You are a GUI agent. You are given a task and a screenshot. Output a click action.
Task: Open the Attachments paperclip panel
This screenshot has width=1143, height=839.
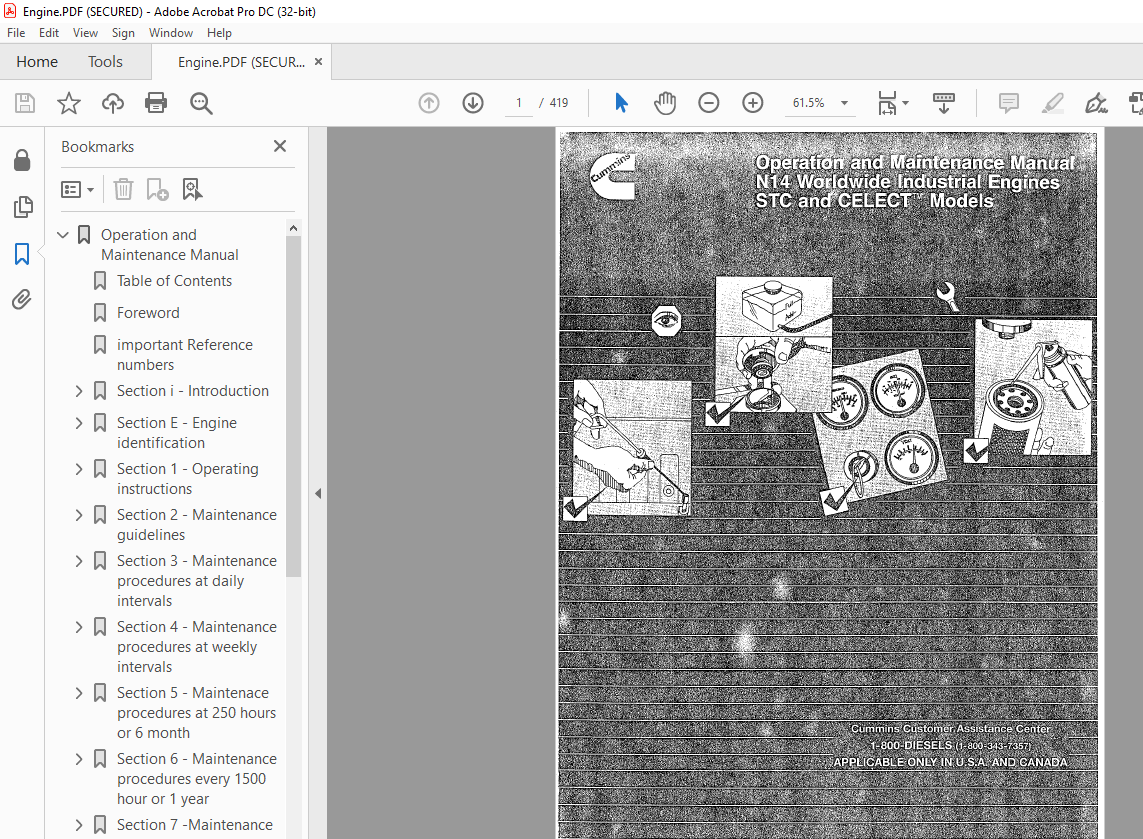pyautogui.click(x=22, y=300)
